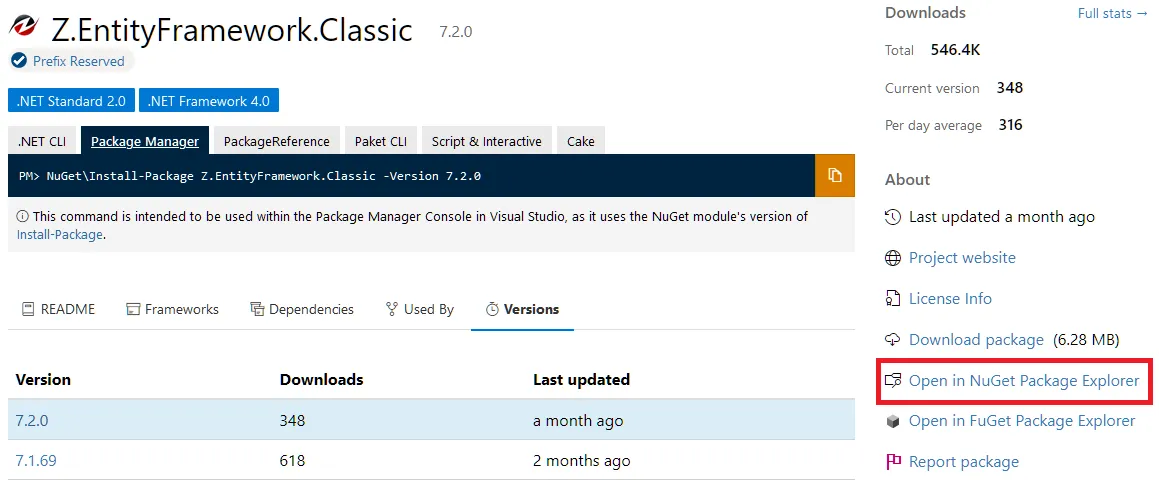The image size is (1159, 480).
Task: Click the 7.2.0 version label beside the title
Action: [x=455, y=32]
